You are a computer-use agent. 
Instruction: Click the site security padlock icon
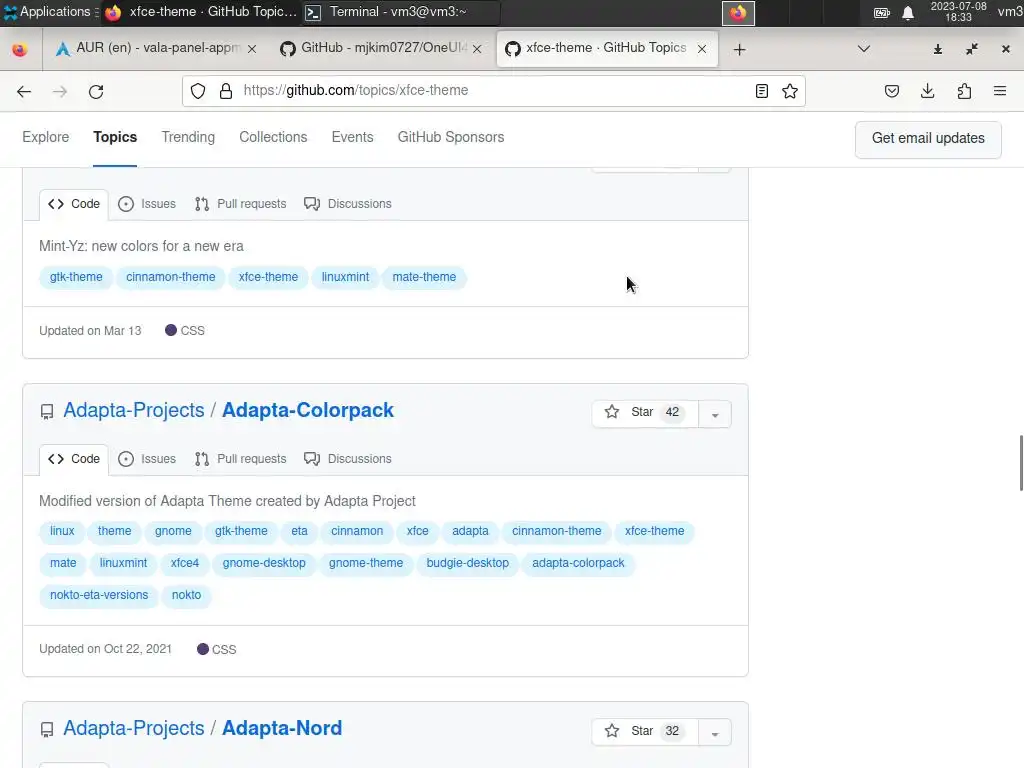coord(226,91)
